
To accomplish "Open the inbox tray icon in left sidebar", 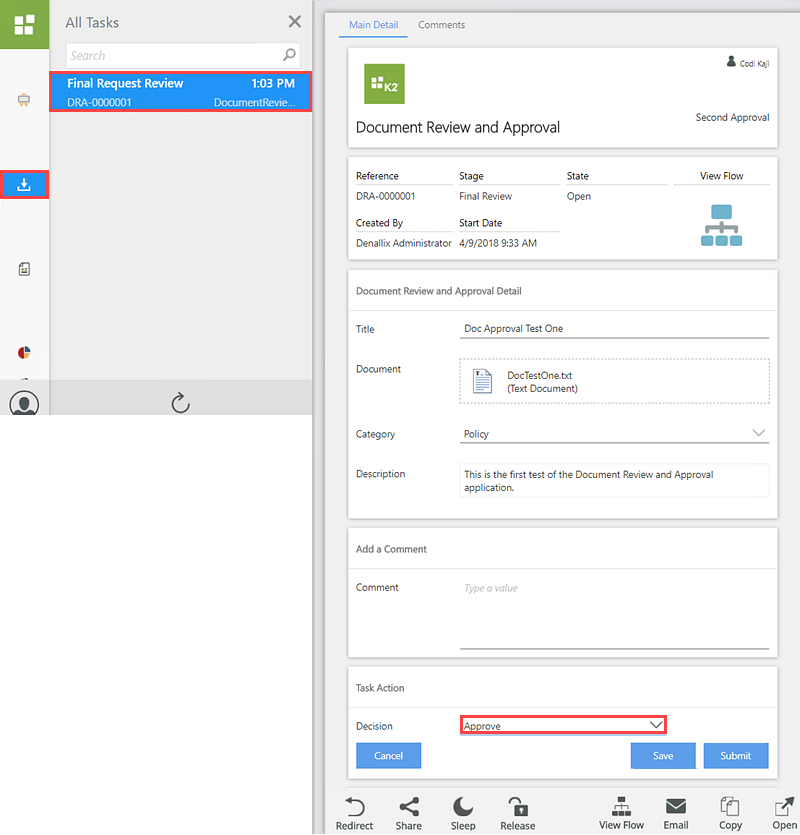I will [x=25, y=184].
